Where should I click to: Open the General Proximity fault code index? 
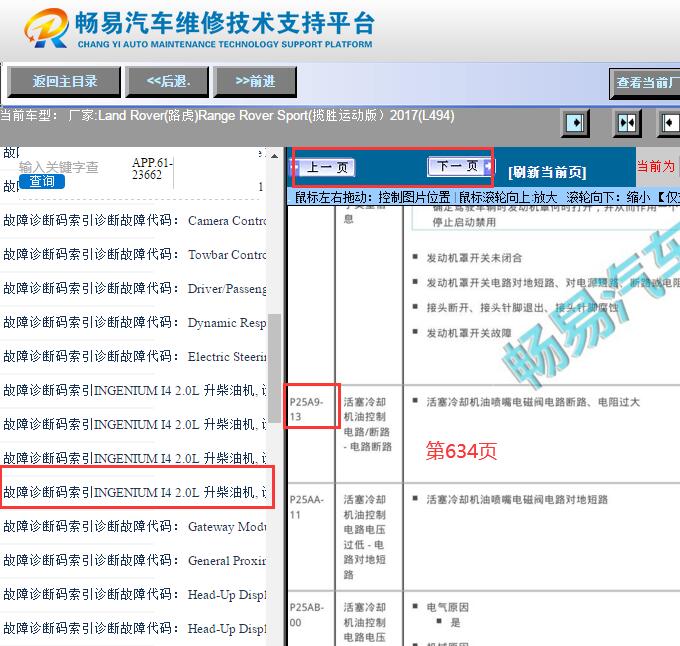134,561
